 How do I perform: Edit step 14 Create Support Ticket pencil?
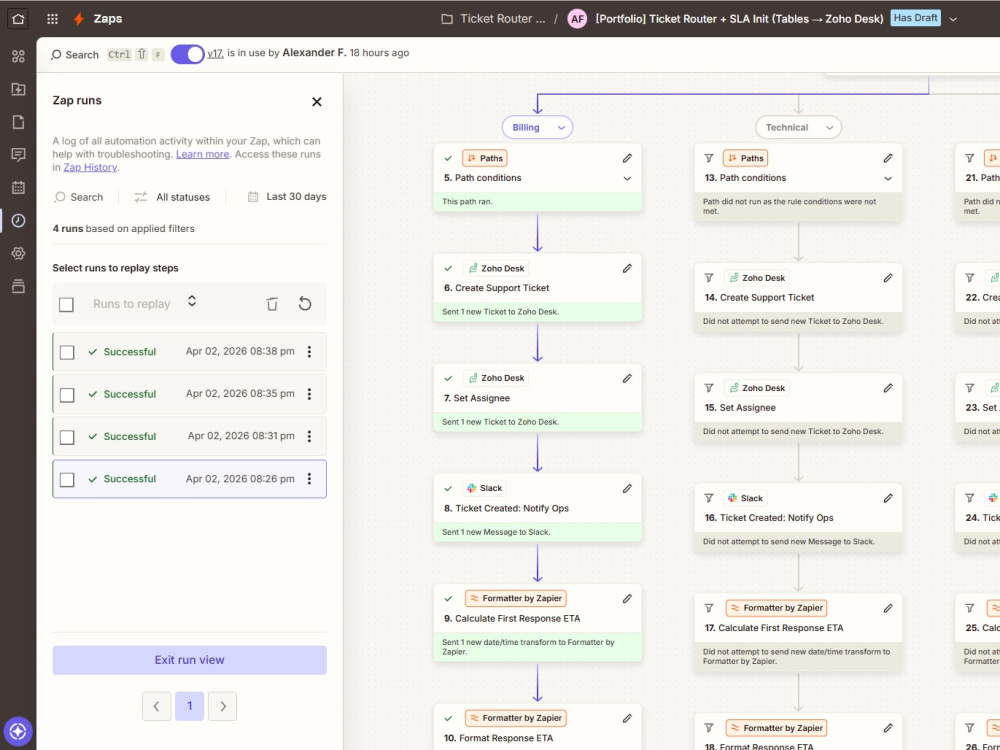pos(888,278)
